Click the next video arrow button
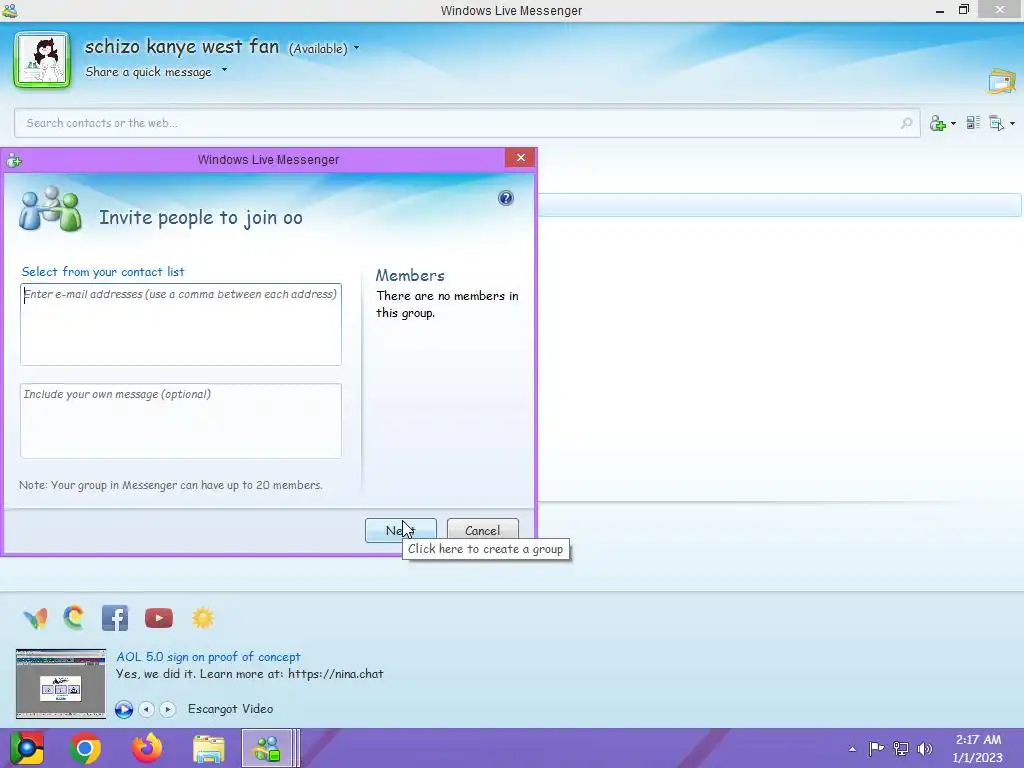Screen dimensions: 1024x768 168,709
